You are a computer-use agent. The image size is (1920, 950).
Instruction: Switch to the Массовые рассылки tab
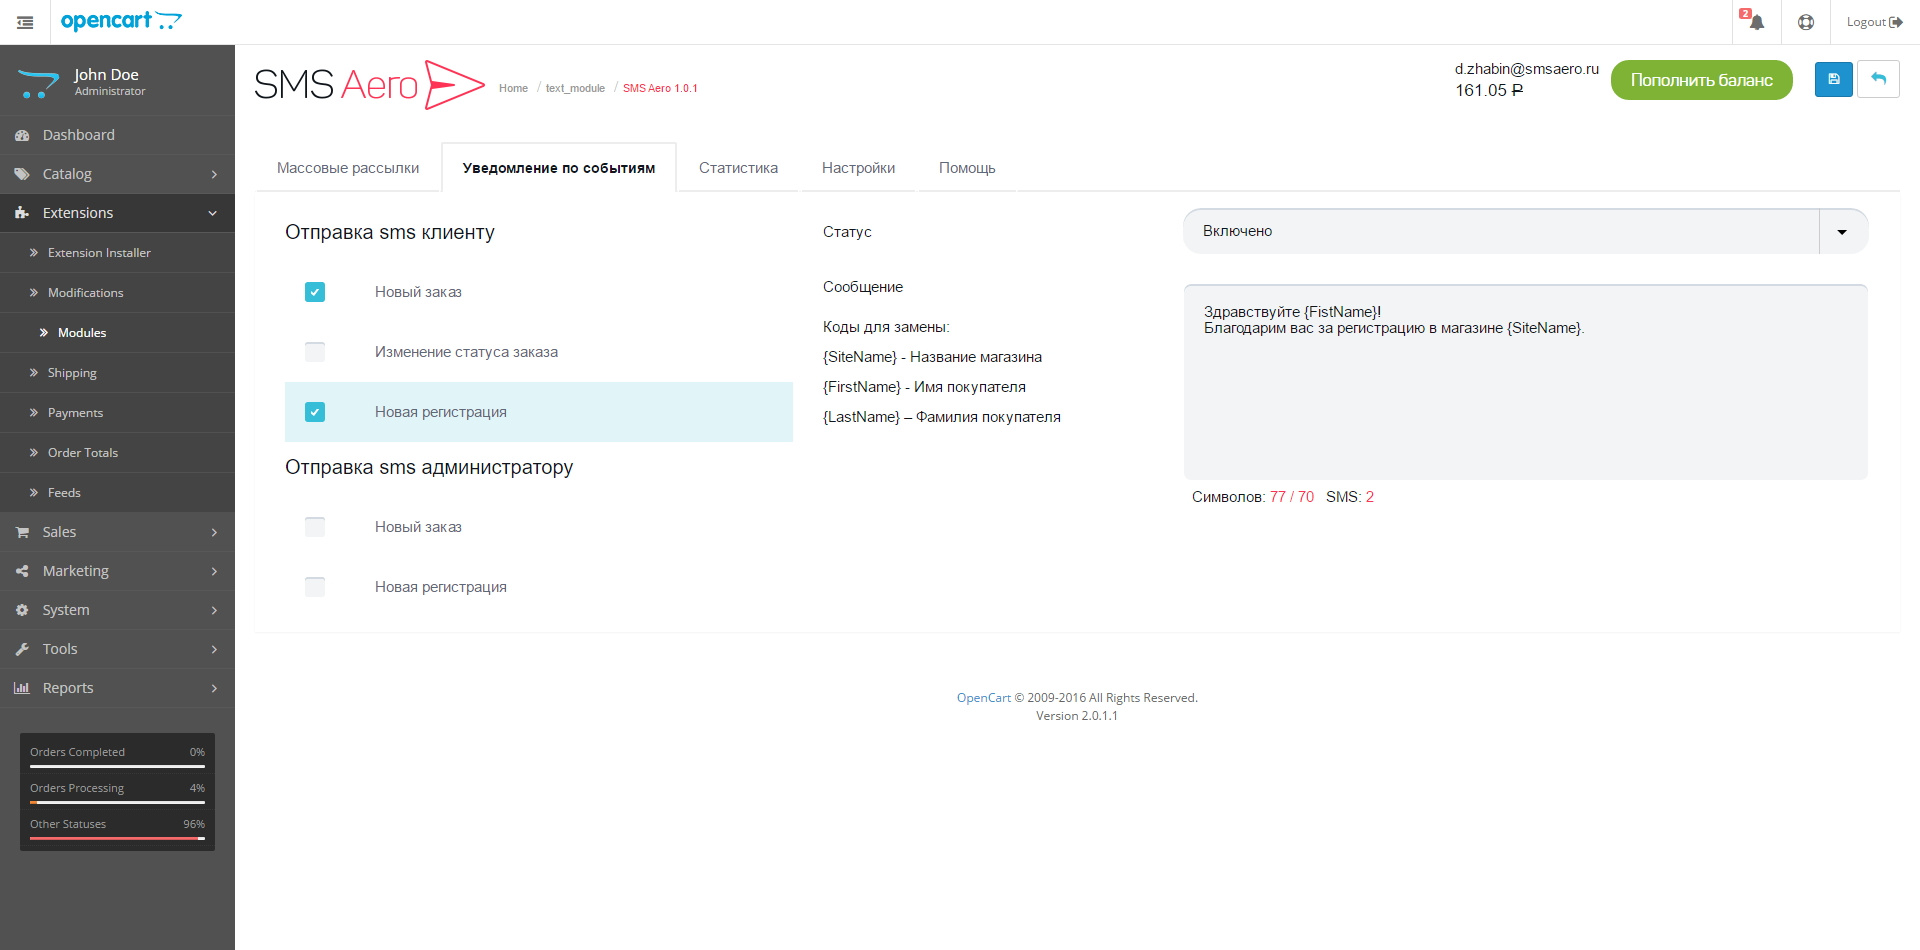click(348, 168)
